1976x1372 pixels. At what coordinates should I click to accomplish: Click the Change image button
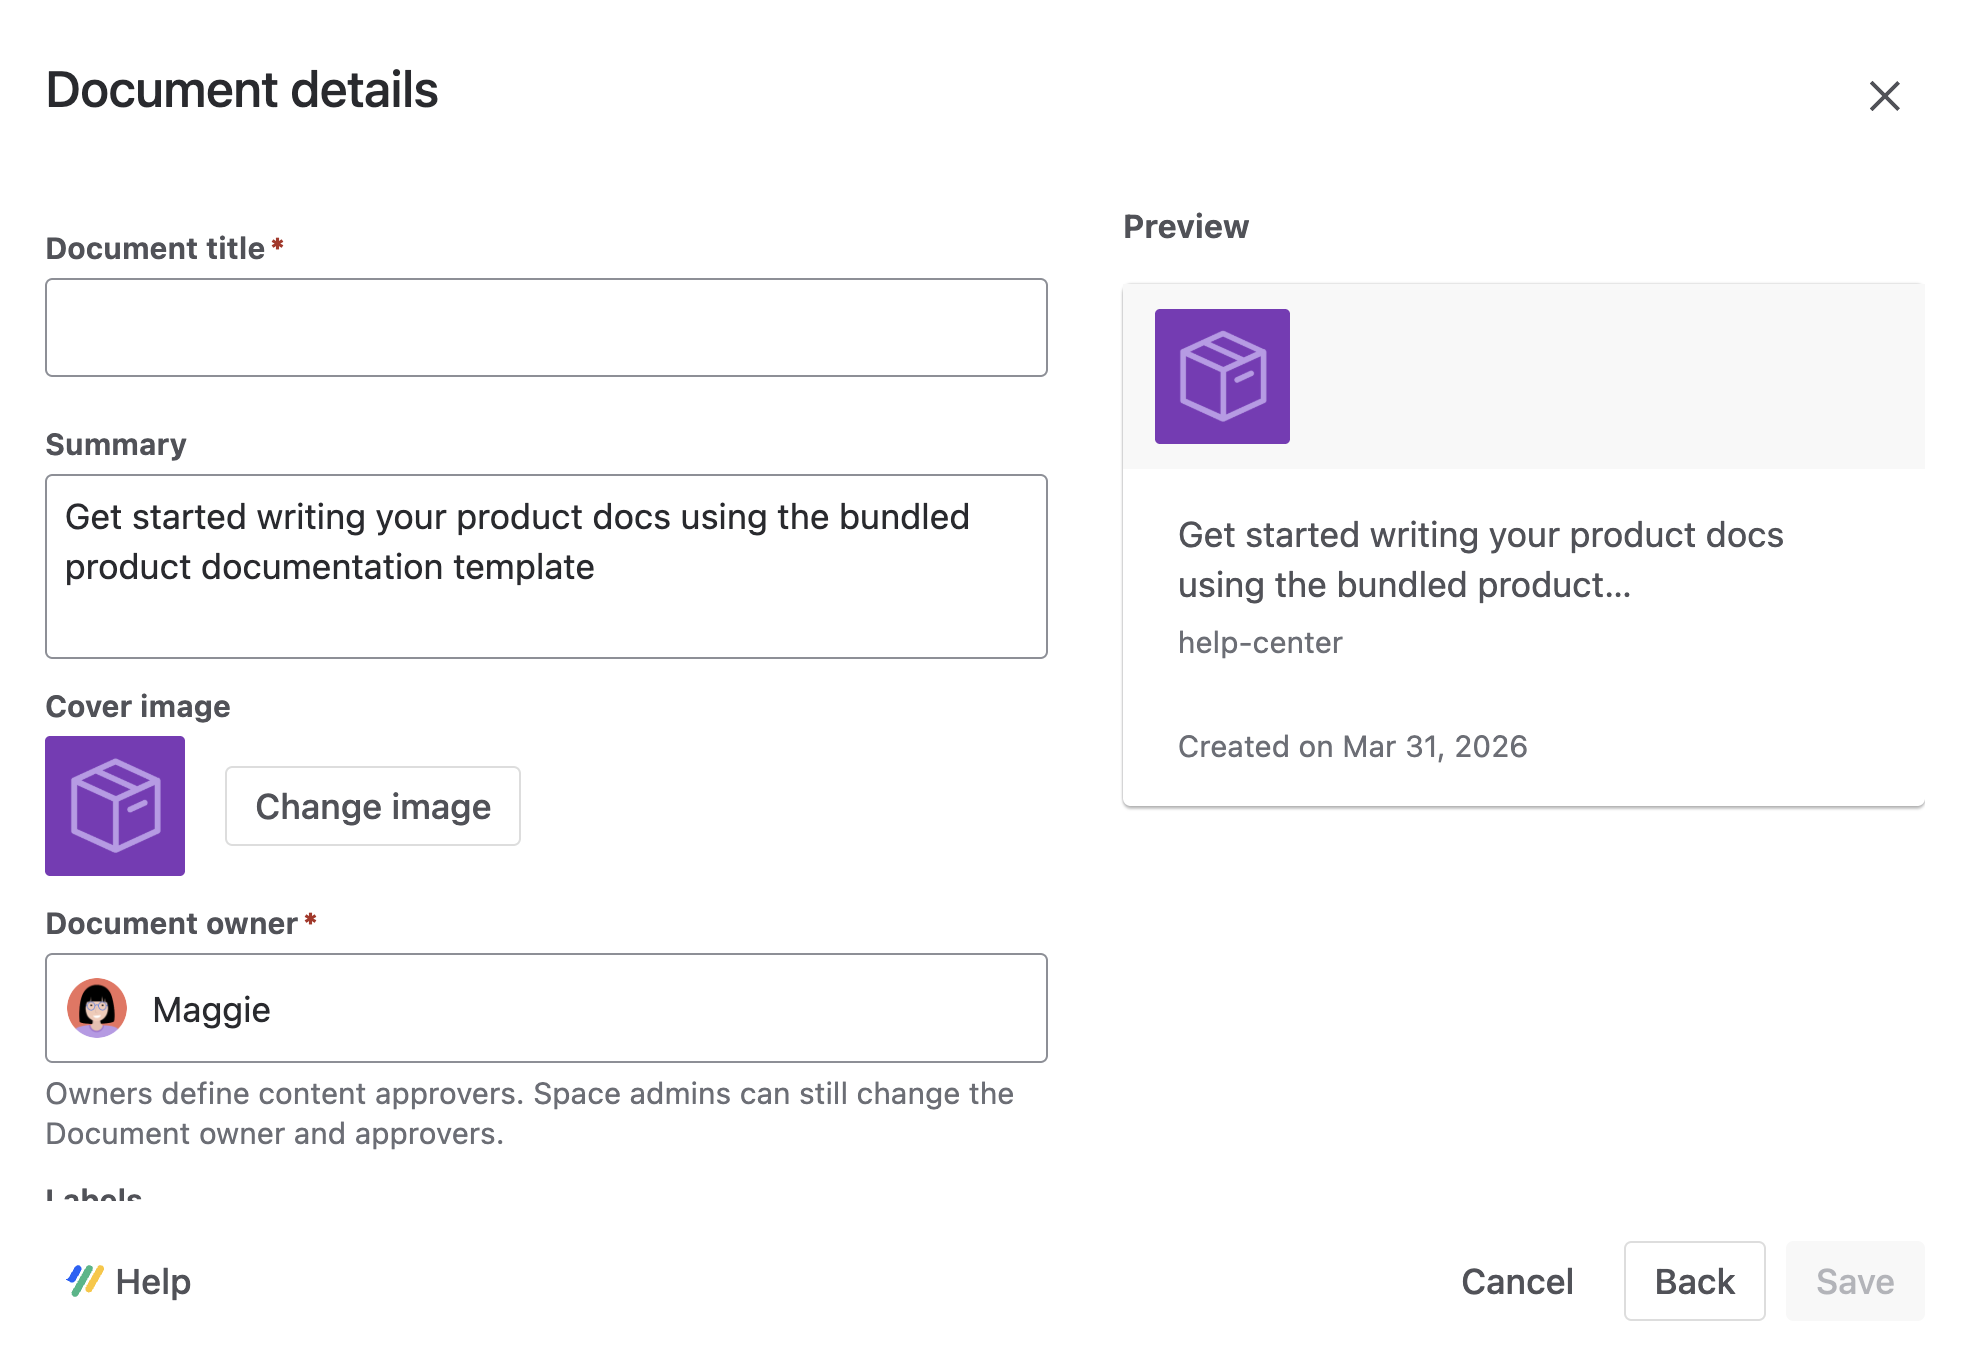[x=372, y=806]
